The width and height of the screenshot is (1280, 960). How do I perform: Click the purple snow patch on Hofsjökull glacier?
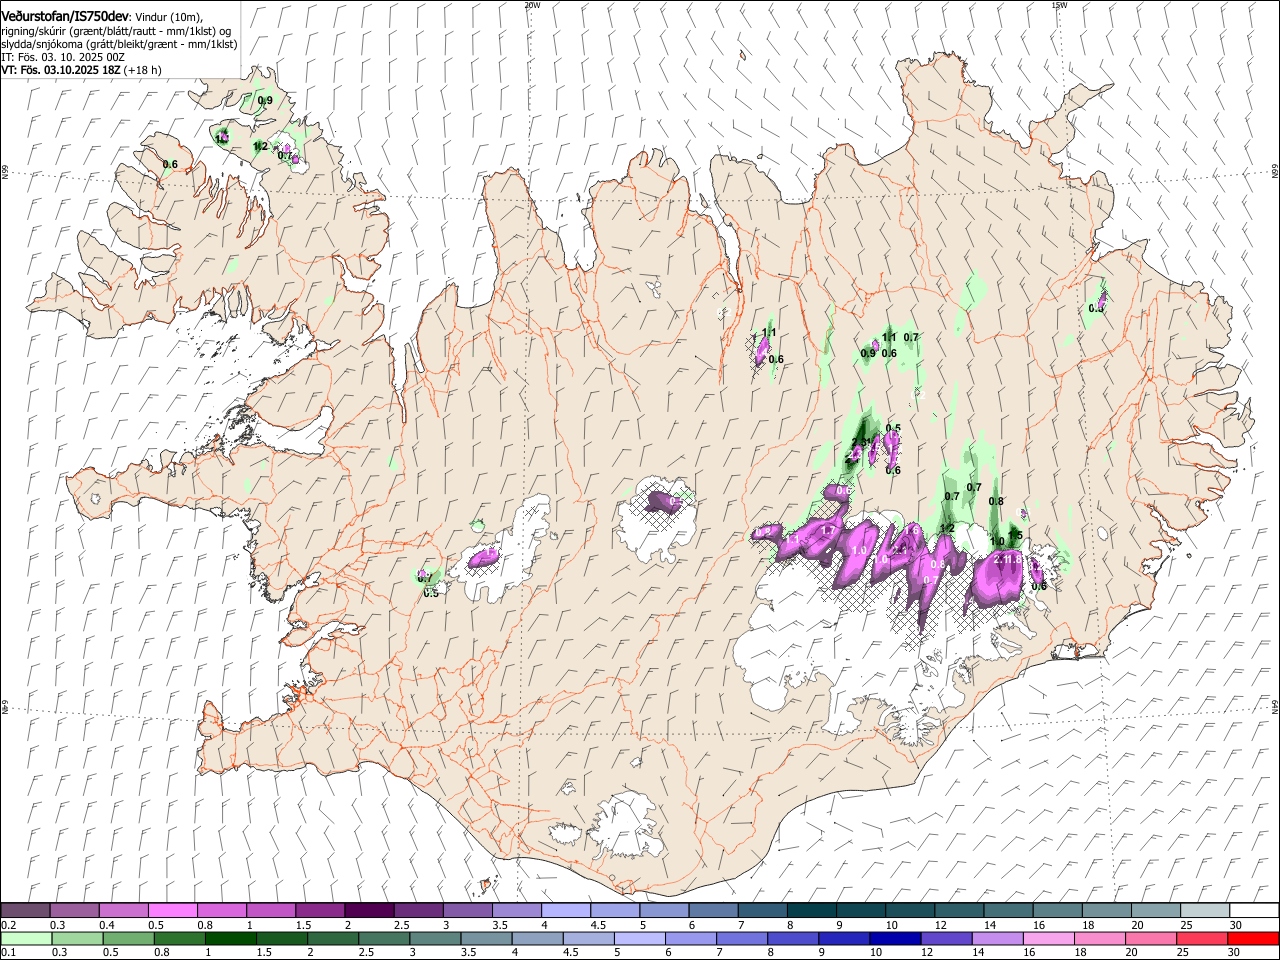663,500
